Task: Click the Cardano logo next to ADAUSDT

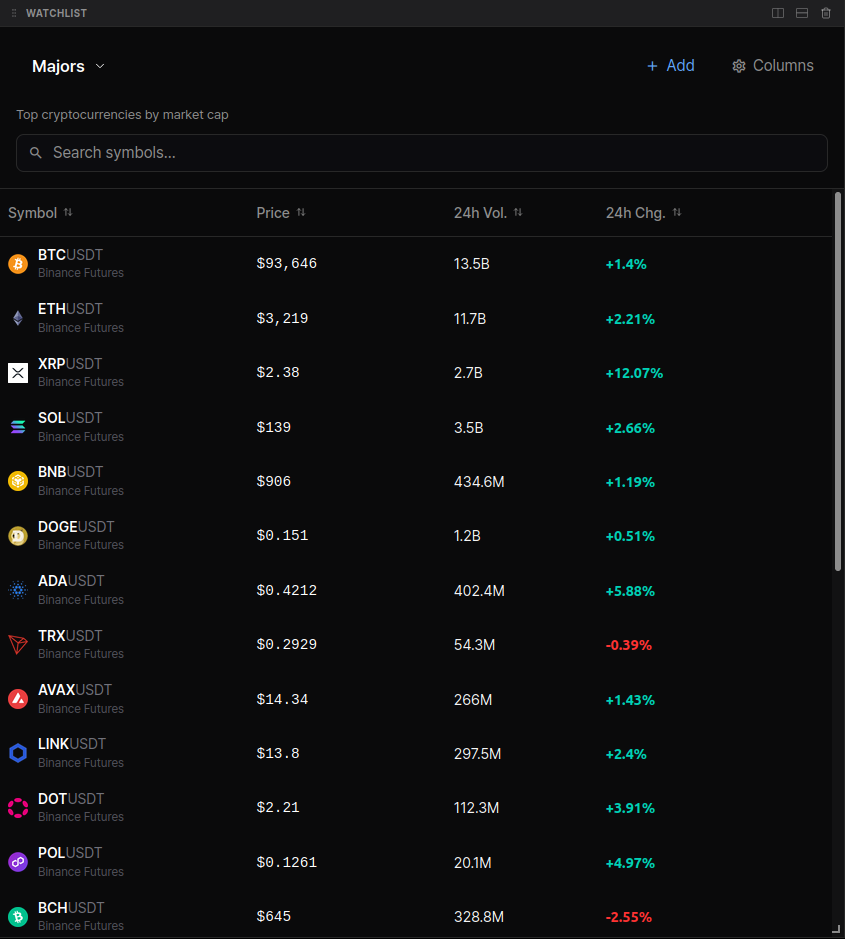Action: click(17, 590)
